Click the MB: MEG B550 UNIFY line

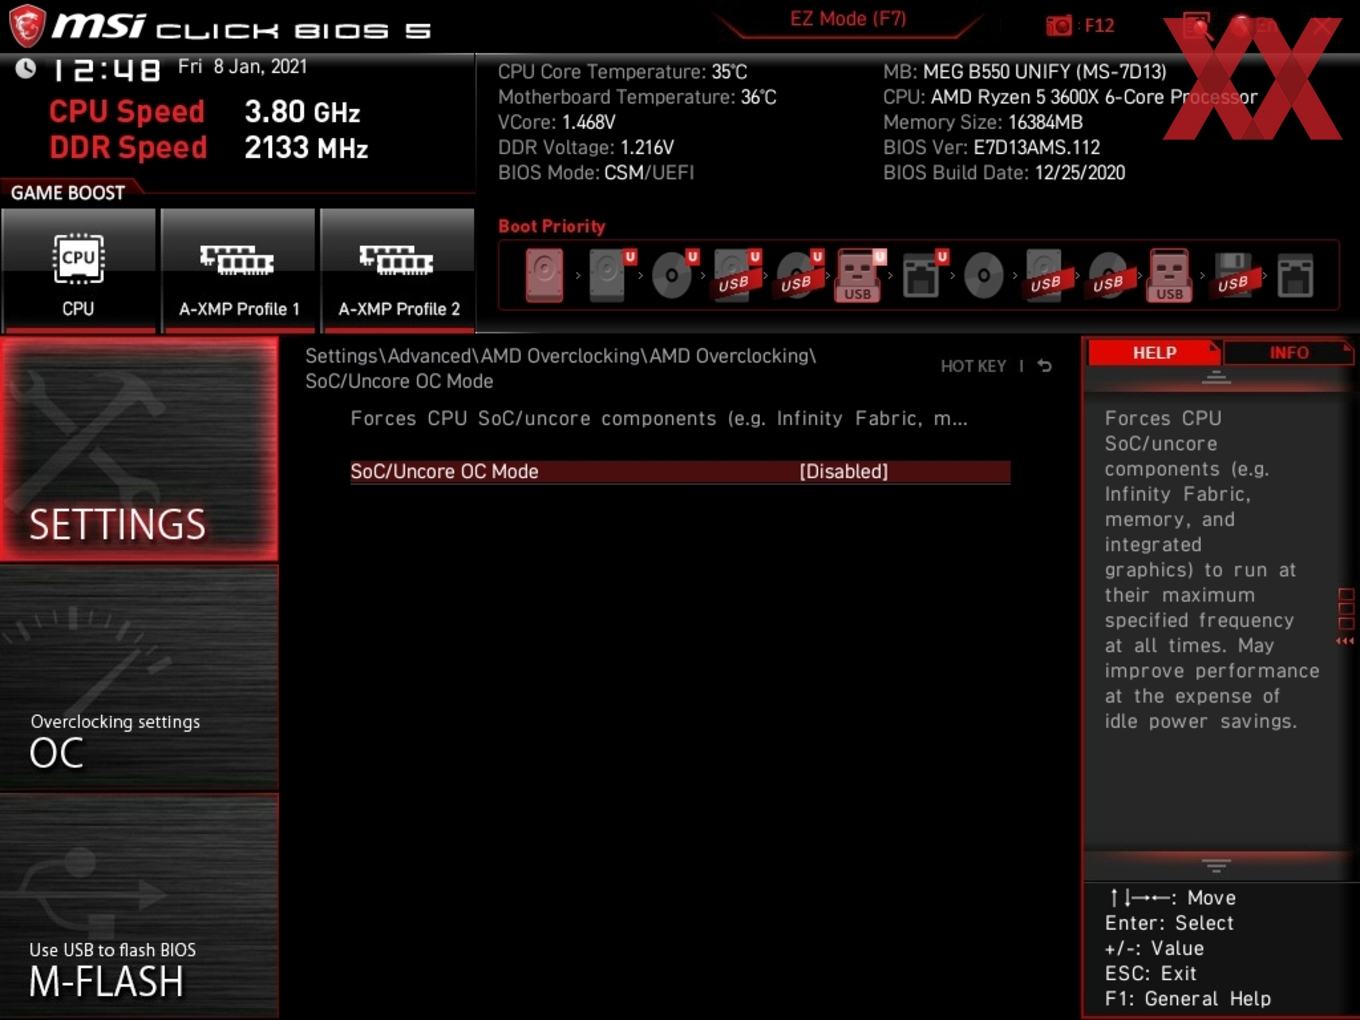tap(1025, 72)
